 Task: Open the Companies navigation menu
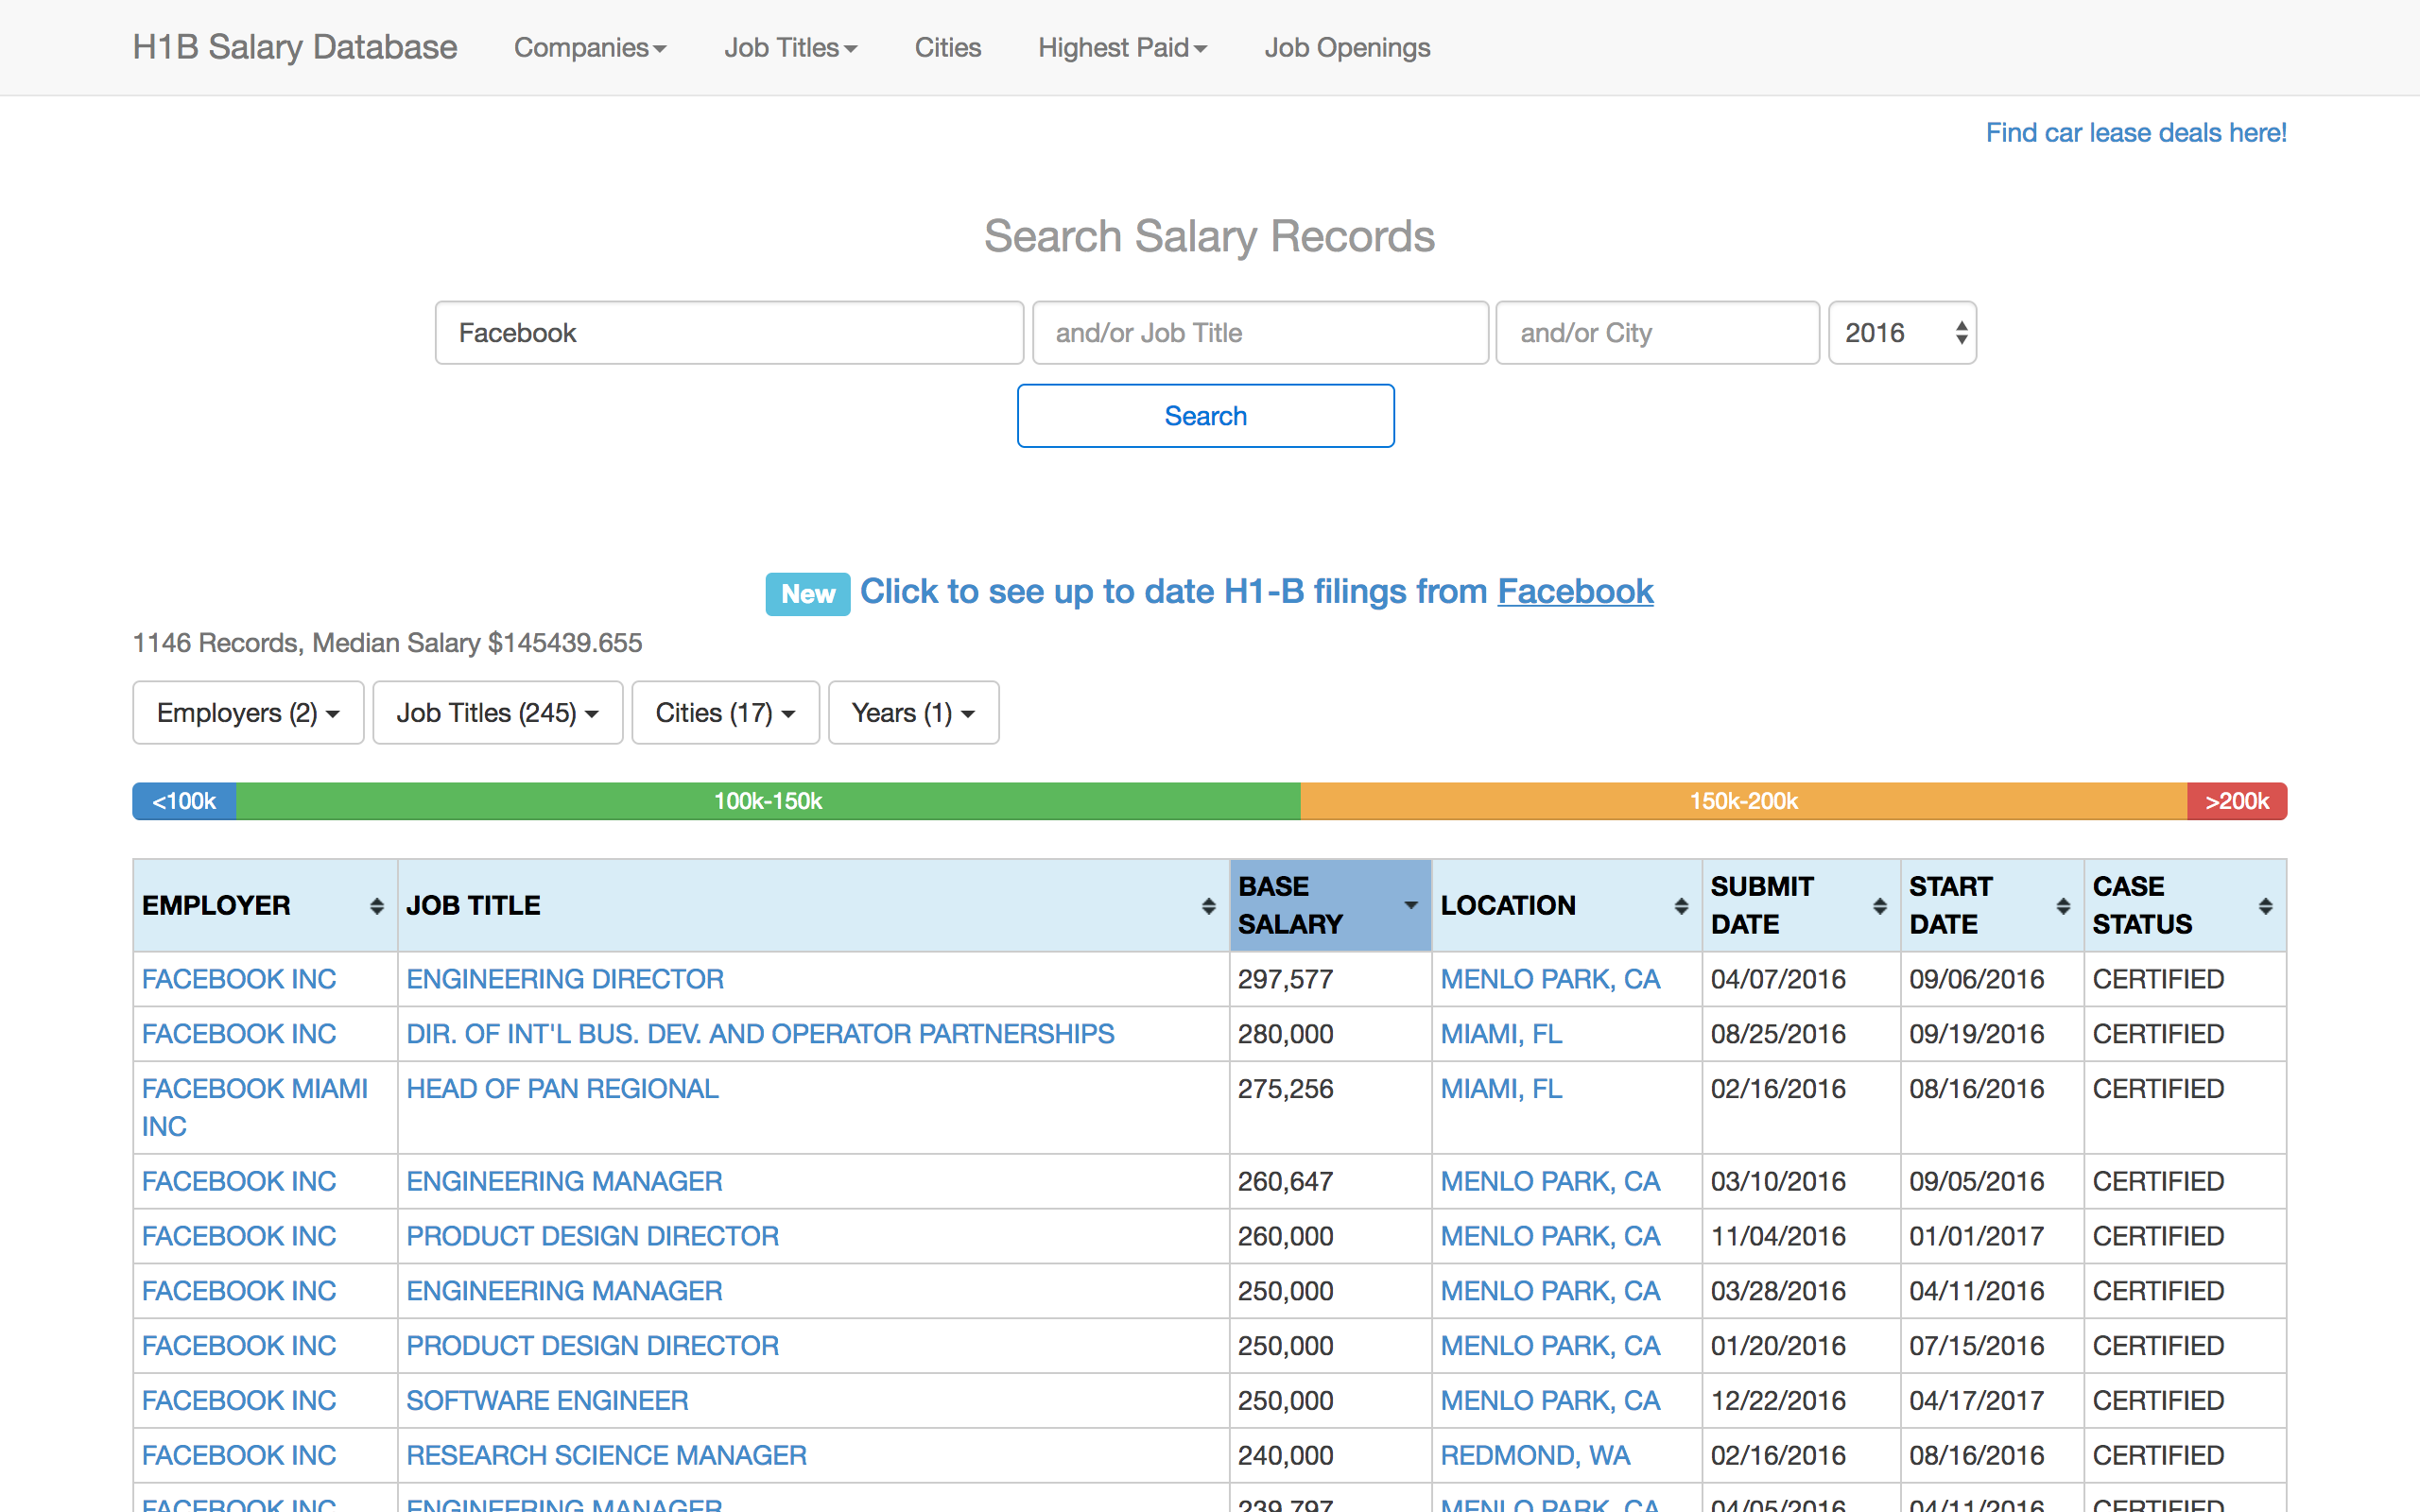(590, 47)
